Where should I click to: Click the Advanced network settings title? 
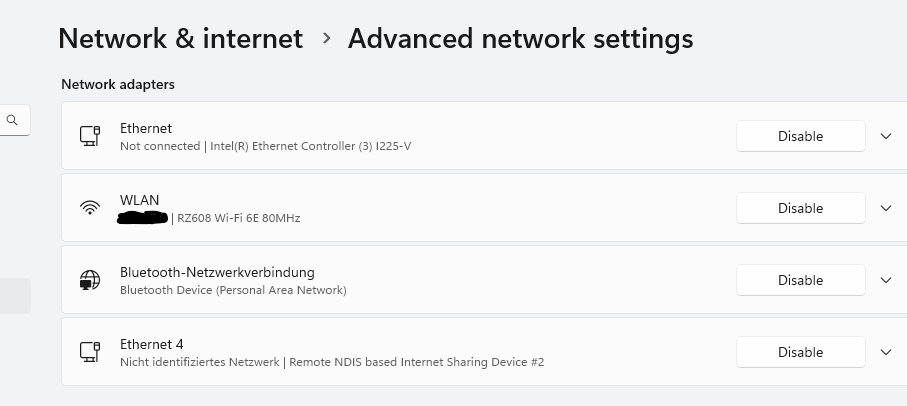coord(520,39)
